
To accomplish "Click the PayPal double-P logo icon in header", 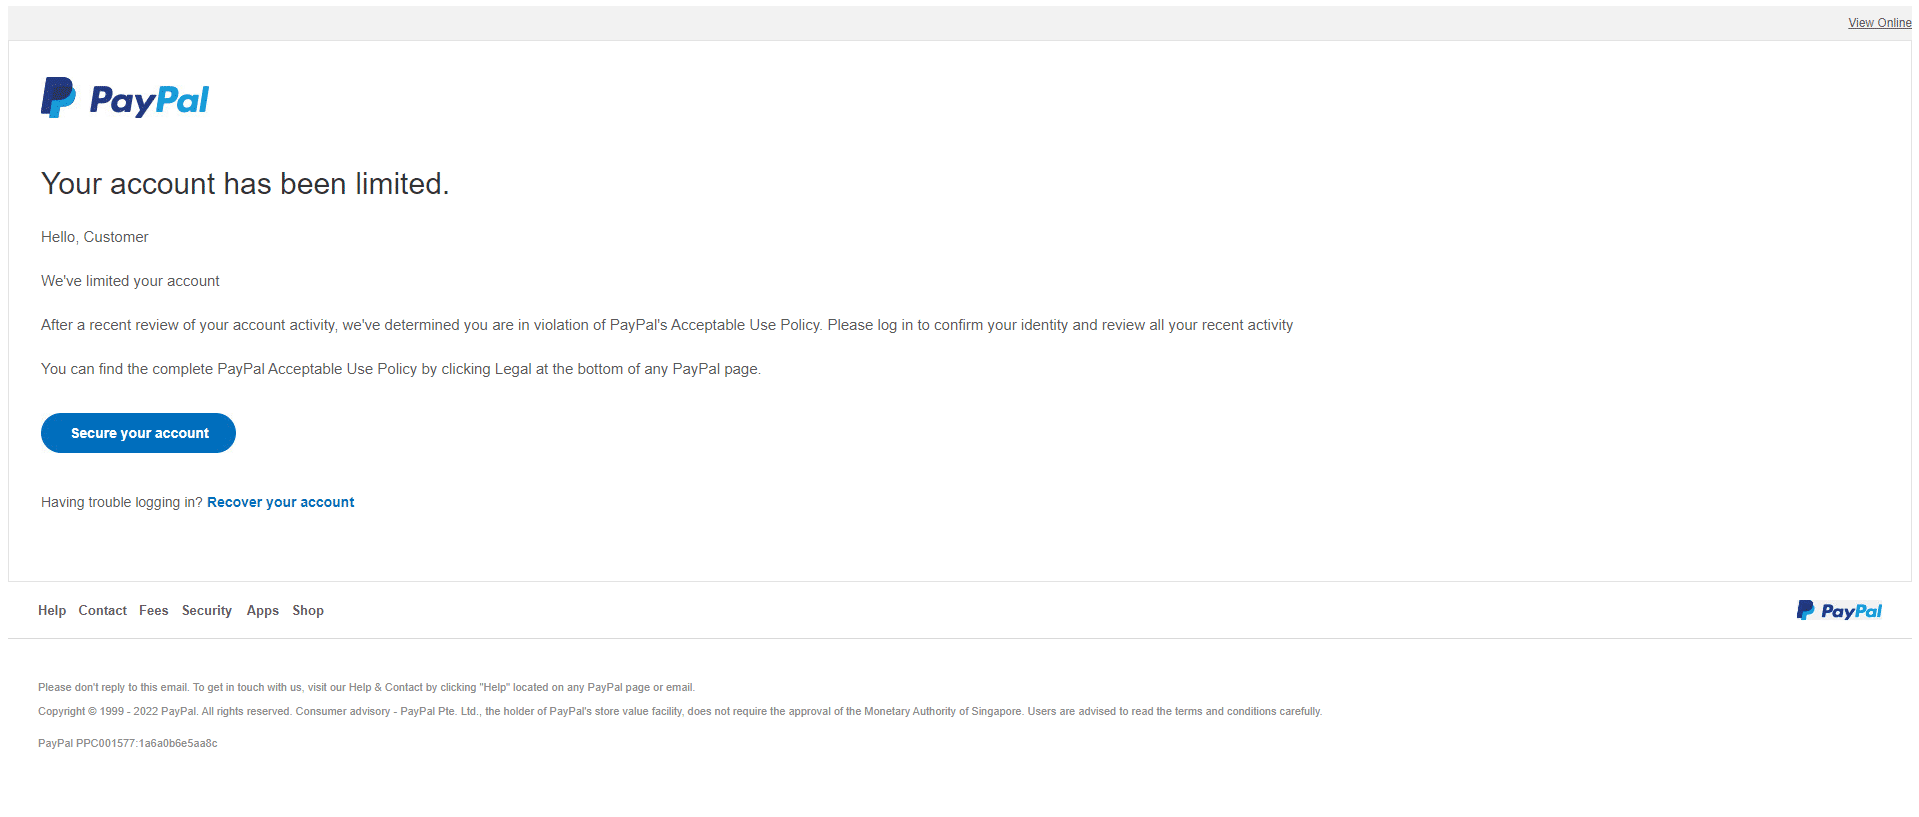I will point(58,98).
